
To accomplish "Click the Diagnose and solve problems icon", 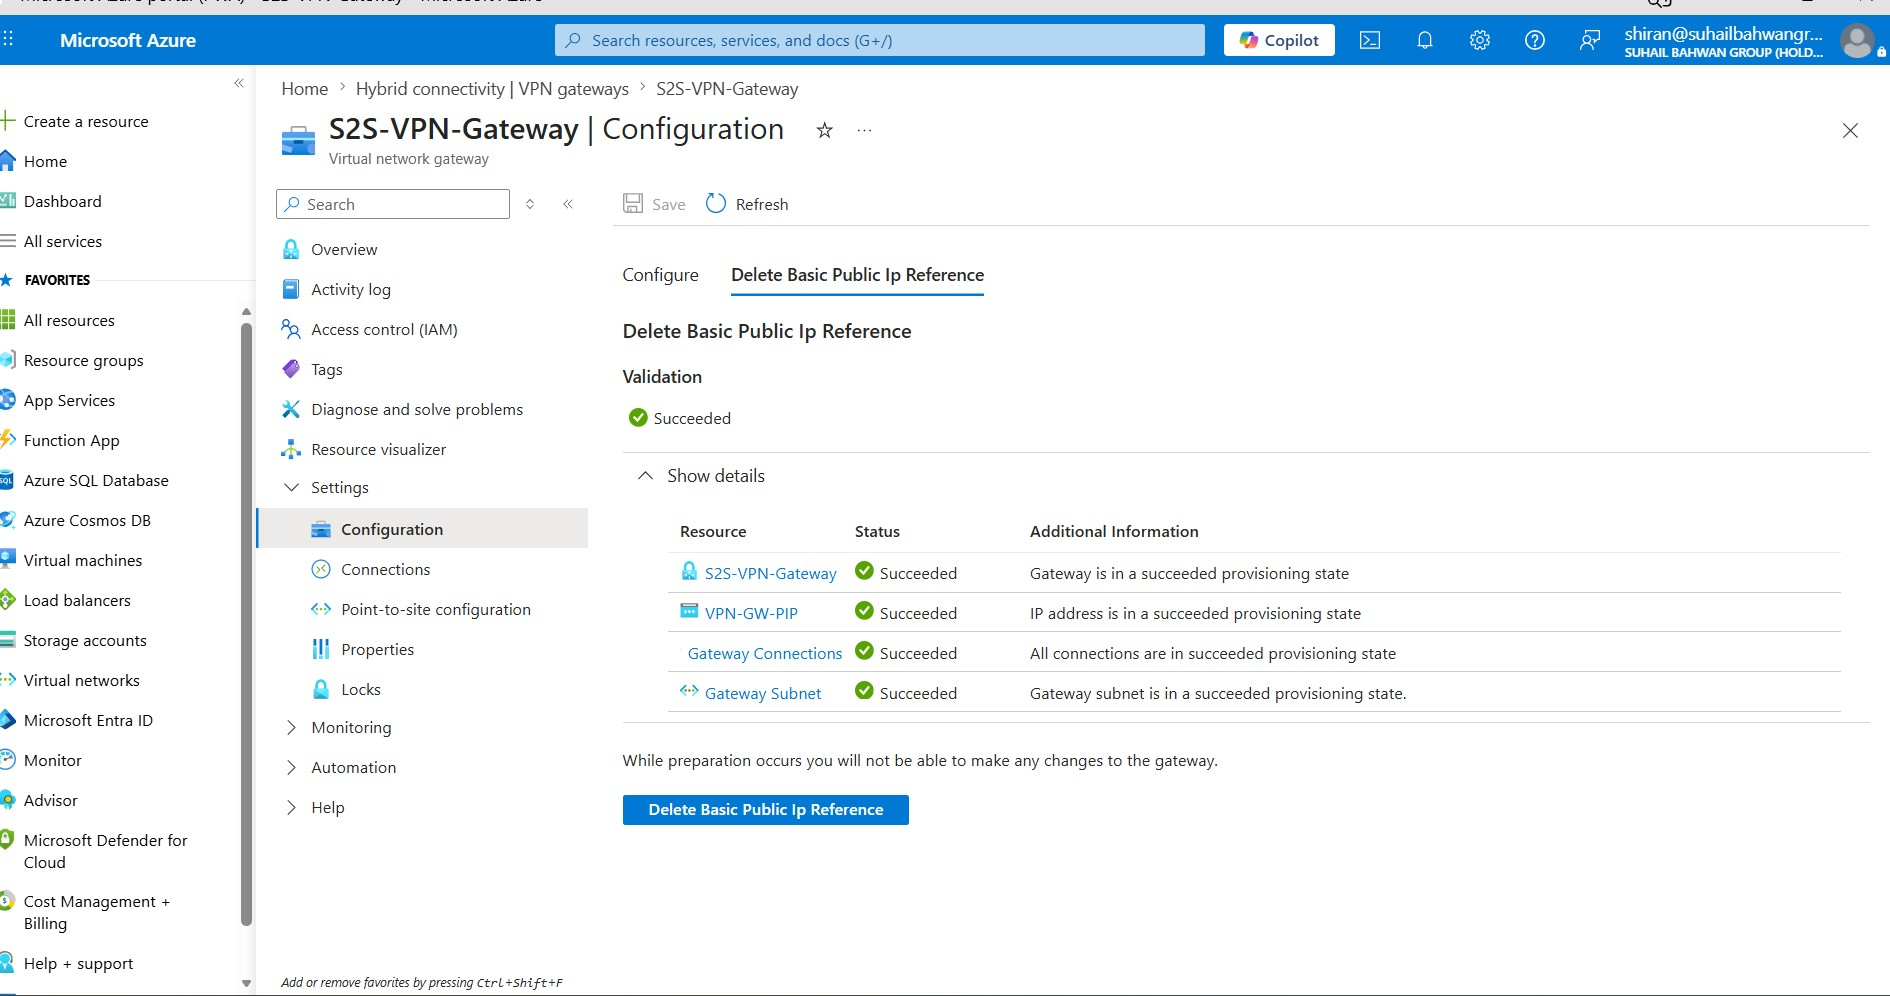I will [291, 409].
